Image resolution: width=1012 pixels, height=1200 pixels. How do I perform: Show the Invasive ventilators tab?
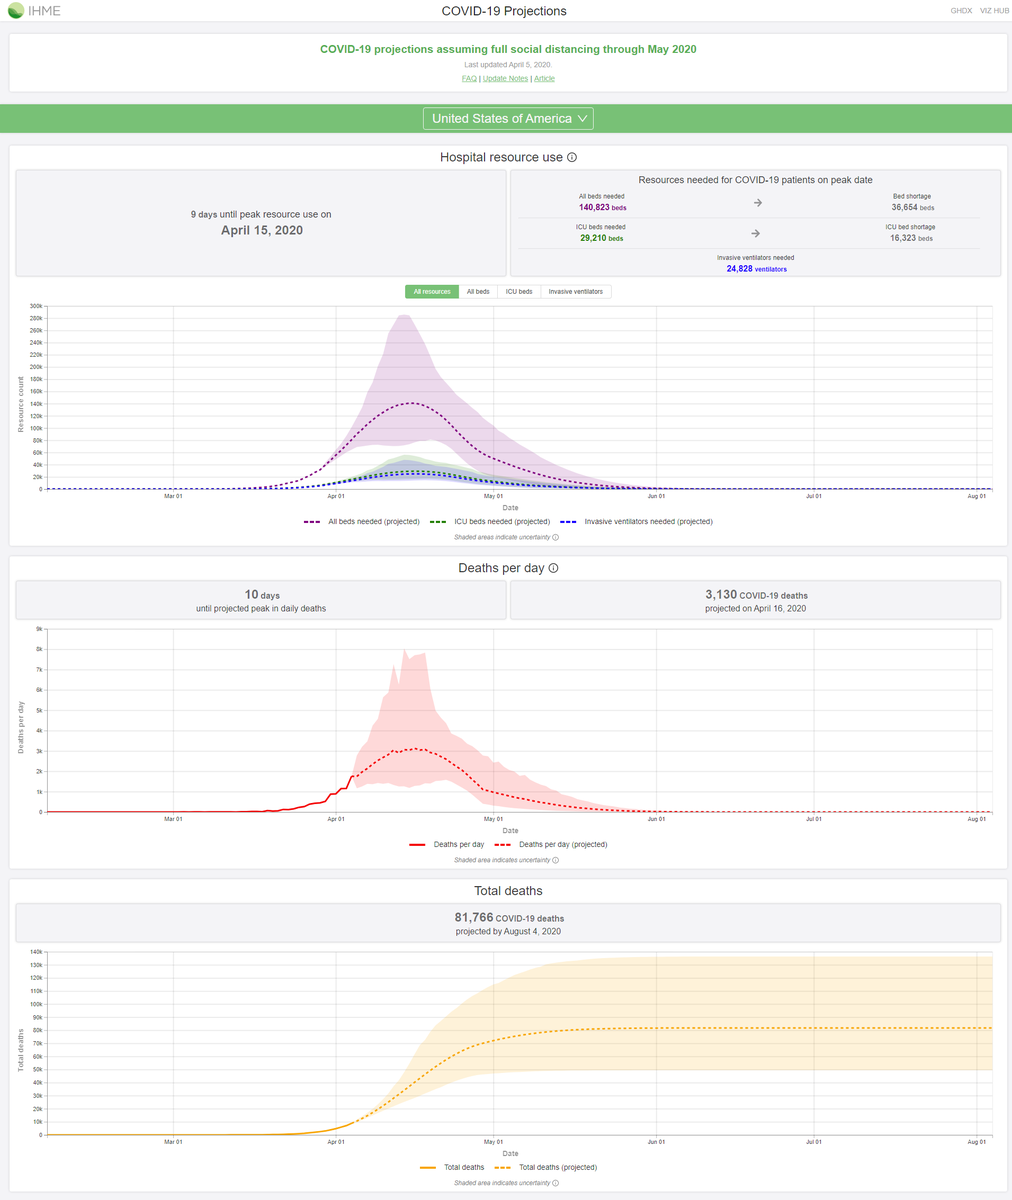[576, 292]
